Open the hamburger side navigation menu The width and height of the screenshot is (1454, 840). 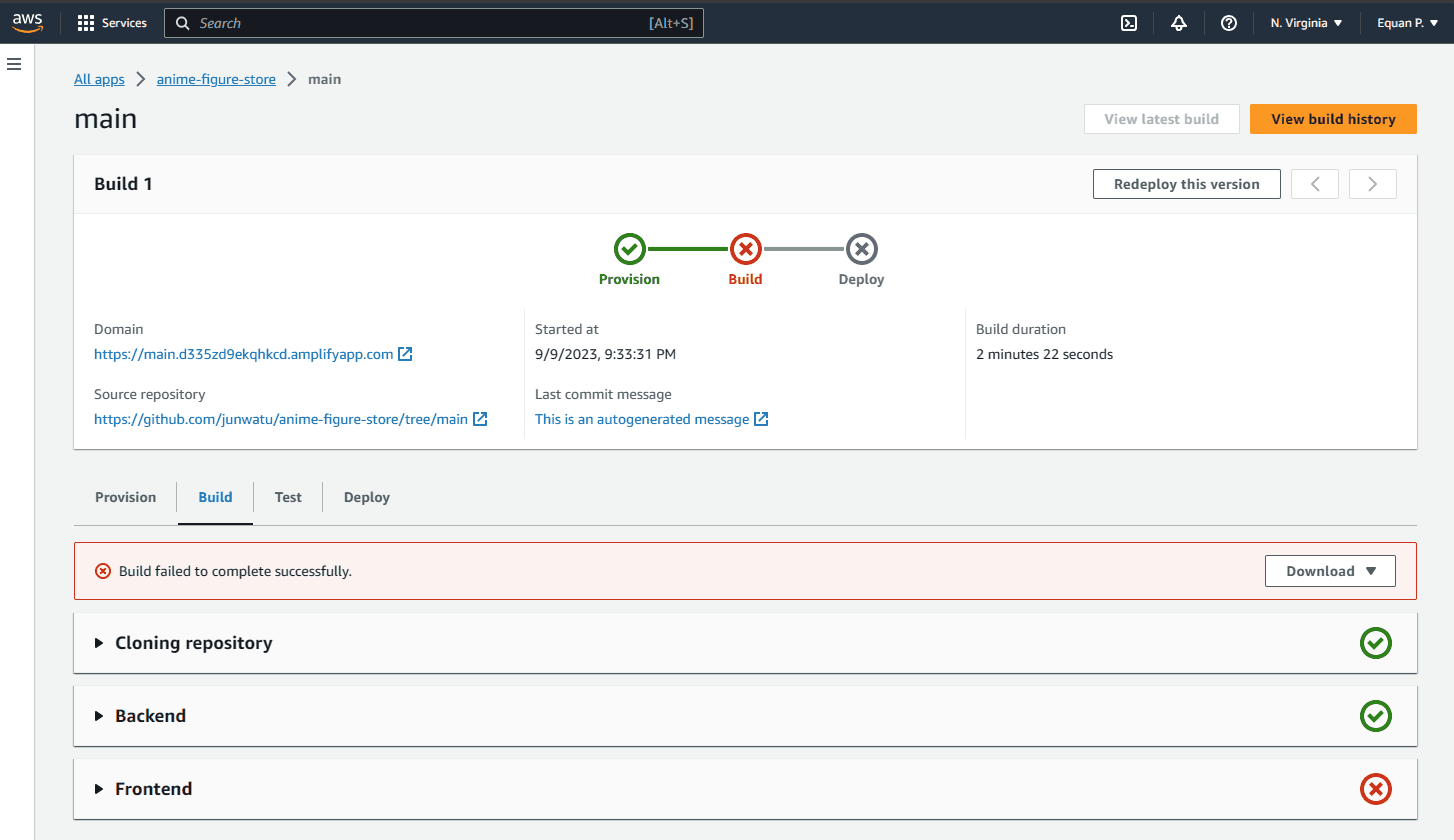[x=14, y=64]
